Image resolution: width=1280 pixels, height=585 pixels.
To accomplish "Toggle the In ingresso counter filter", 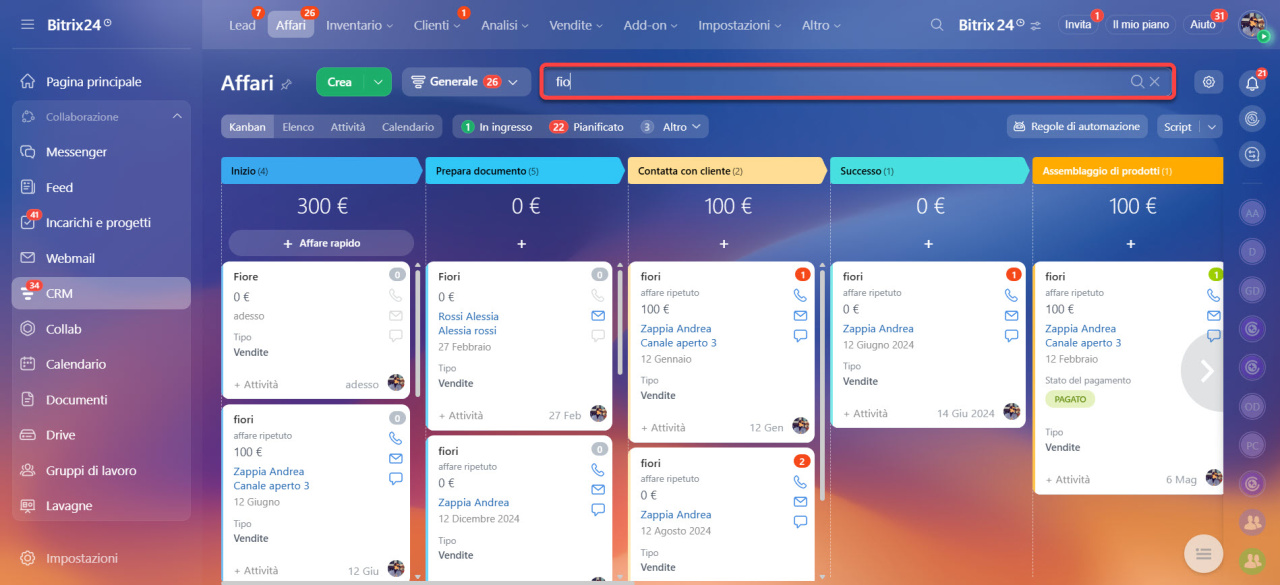I will coord(497,127).
